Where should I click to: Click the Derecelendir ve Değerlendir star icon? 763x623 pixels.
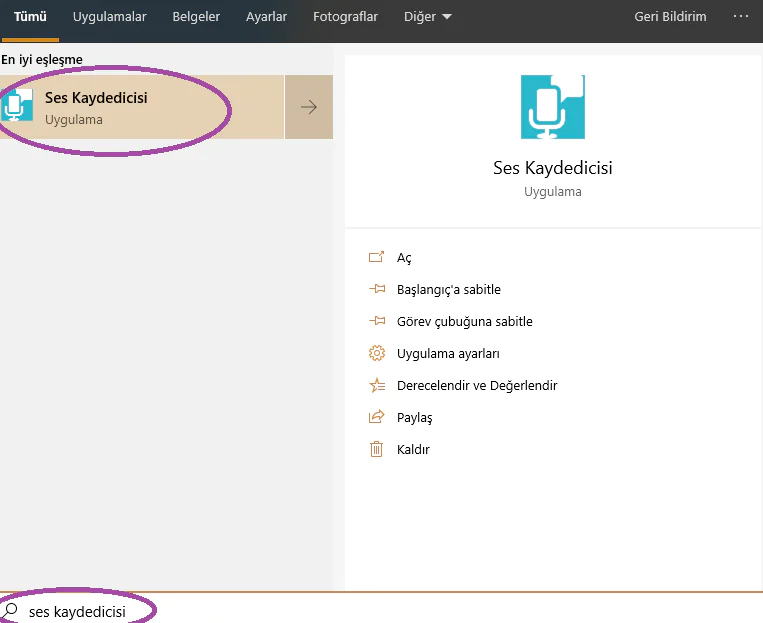coord(377,385)
